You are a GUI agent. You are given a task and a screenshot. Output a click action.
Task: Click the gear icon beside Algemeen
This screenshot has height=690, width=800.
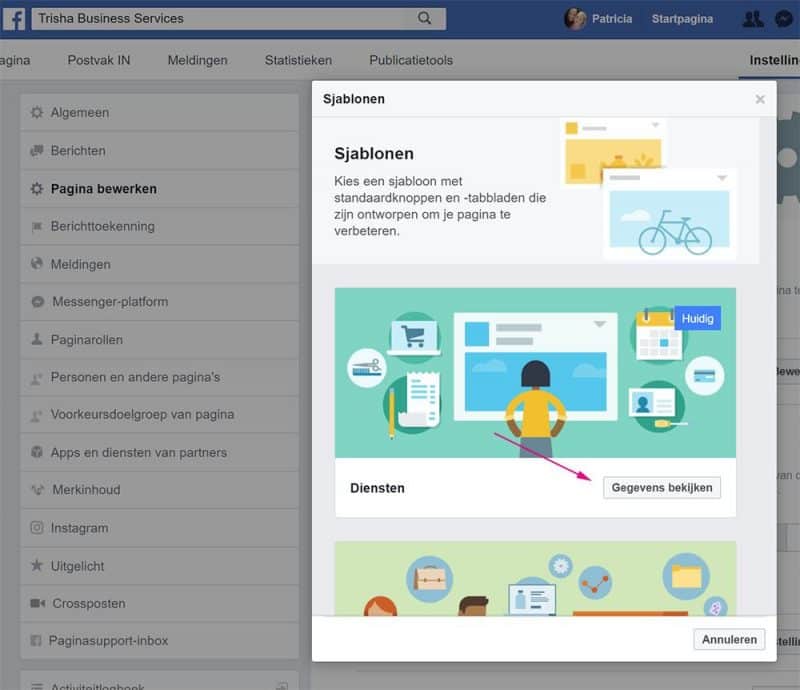pyautogui.click(x=37, y=112)
